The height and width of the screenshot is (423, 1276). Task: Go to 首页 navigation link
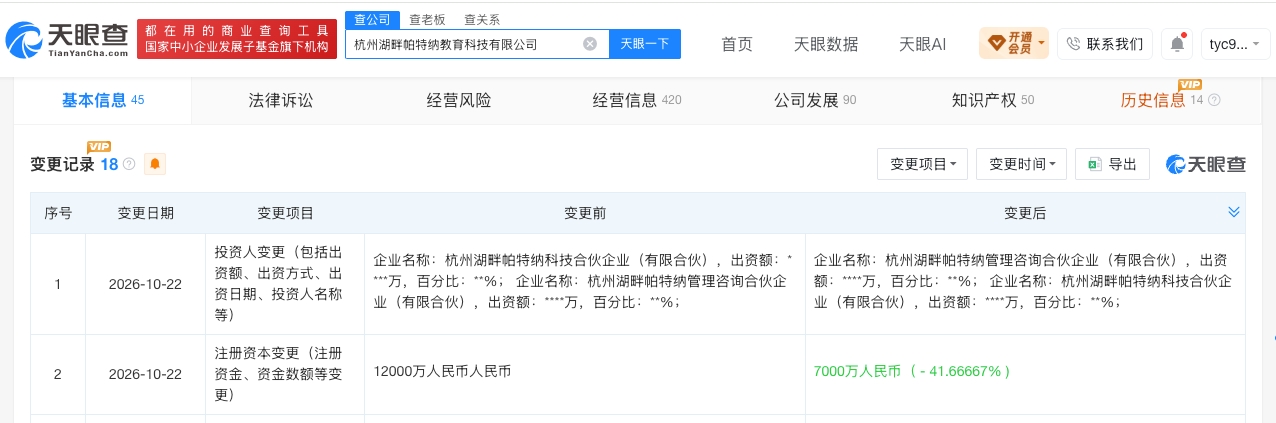coord(737,44)
